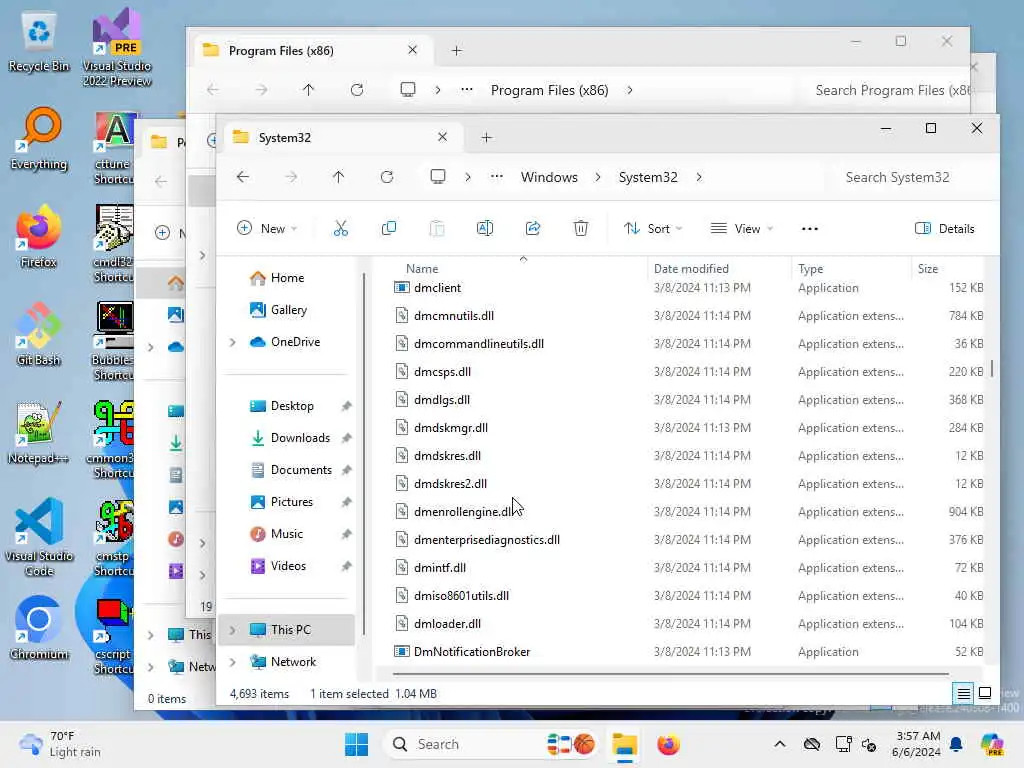
Task: Refresh the Program Files (x86) window
Action: point(357,90)
